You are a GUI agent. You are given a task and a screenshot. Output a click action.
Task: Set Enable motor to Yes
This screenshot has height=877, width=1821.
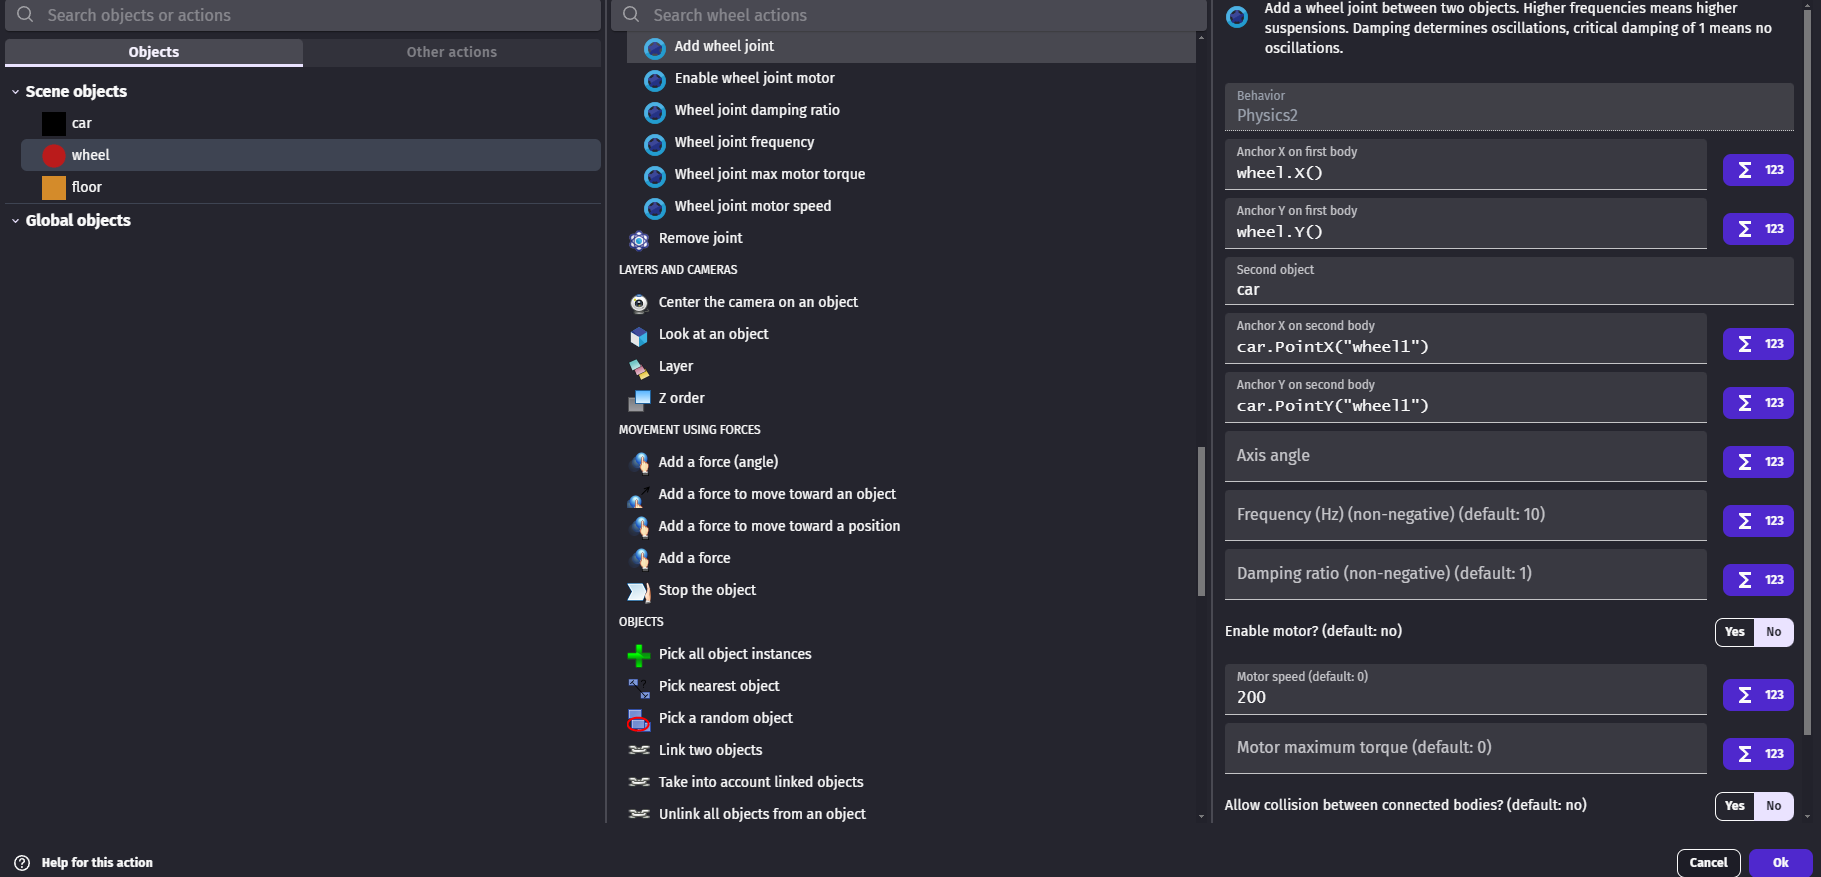pos(1735,632)
